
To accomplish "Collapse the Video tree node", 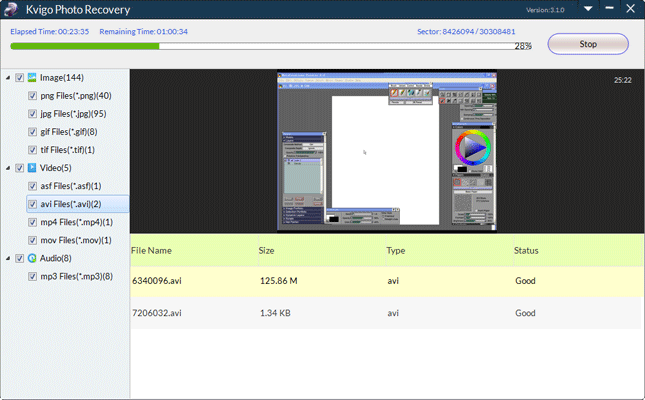I will pyautogui.click(x=8, y=168).
